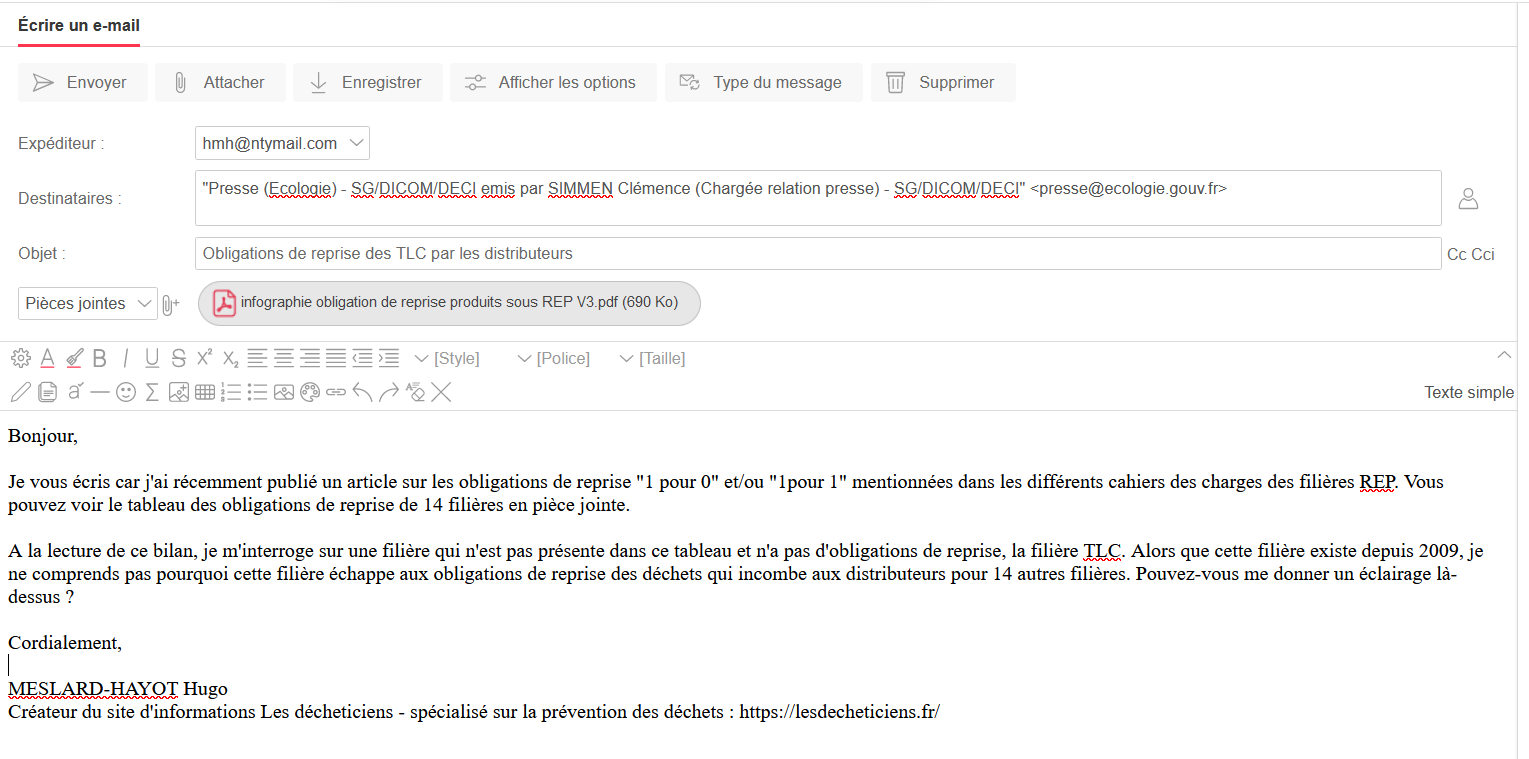This screenshot has width=1529, height=759.
Task: Insert an emoji with the smiley icon
Action: click(126, 393)
